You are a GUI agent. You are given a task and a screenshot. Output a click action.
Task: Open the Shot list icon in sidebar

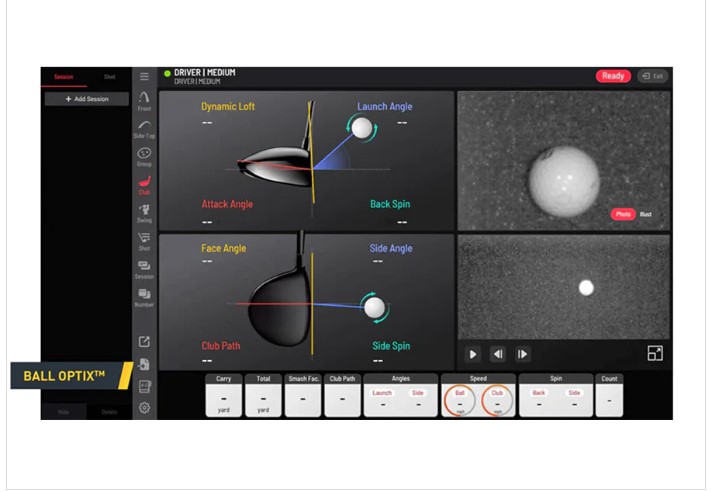(x=144, y=242)
